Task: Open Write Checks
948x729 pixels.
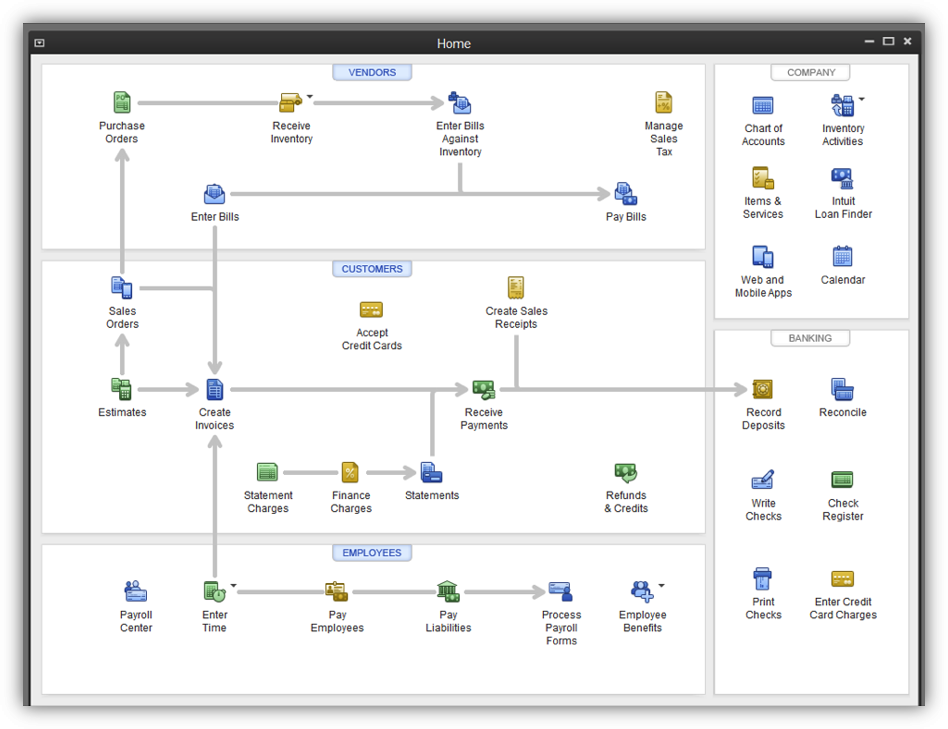Action: click(x=763, y=480)
